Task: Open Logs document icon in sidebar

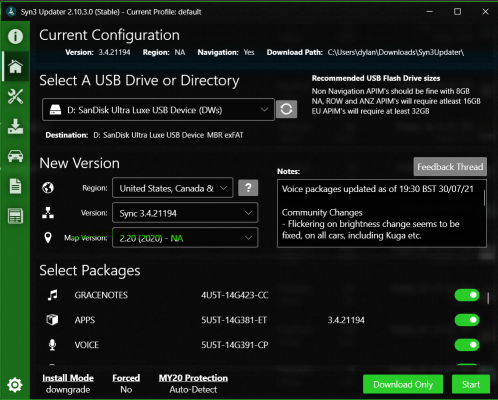Action: [x=15, y=186]
